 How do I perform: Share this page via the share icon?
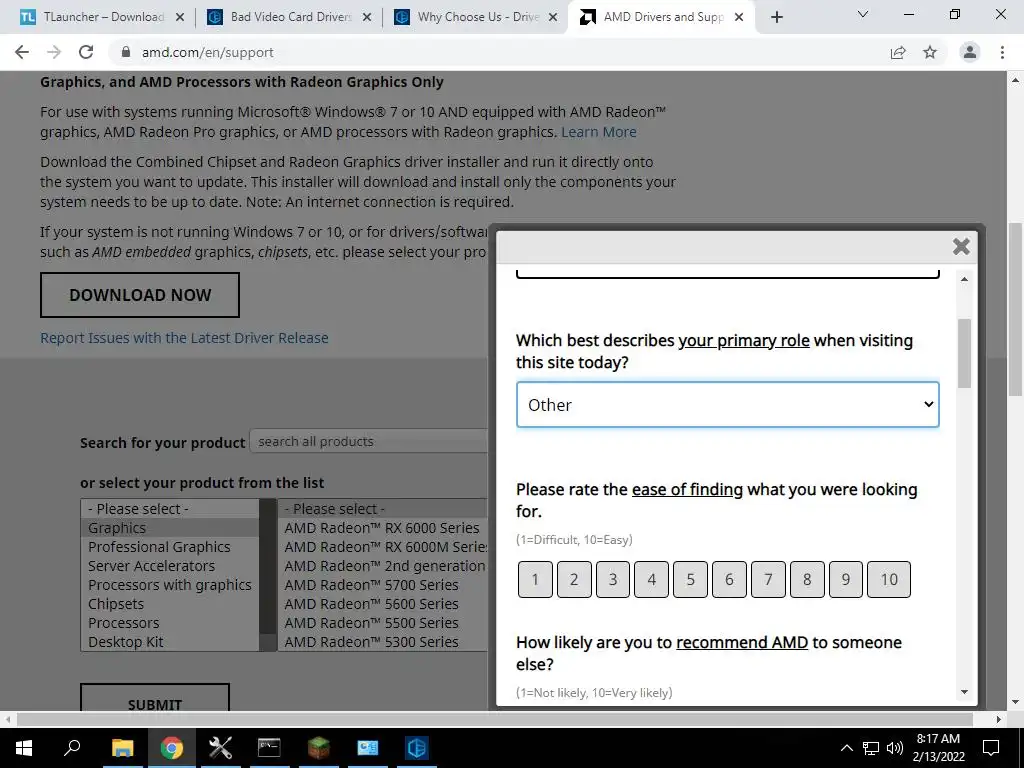[x=898, y=52]
